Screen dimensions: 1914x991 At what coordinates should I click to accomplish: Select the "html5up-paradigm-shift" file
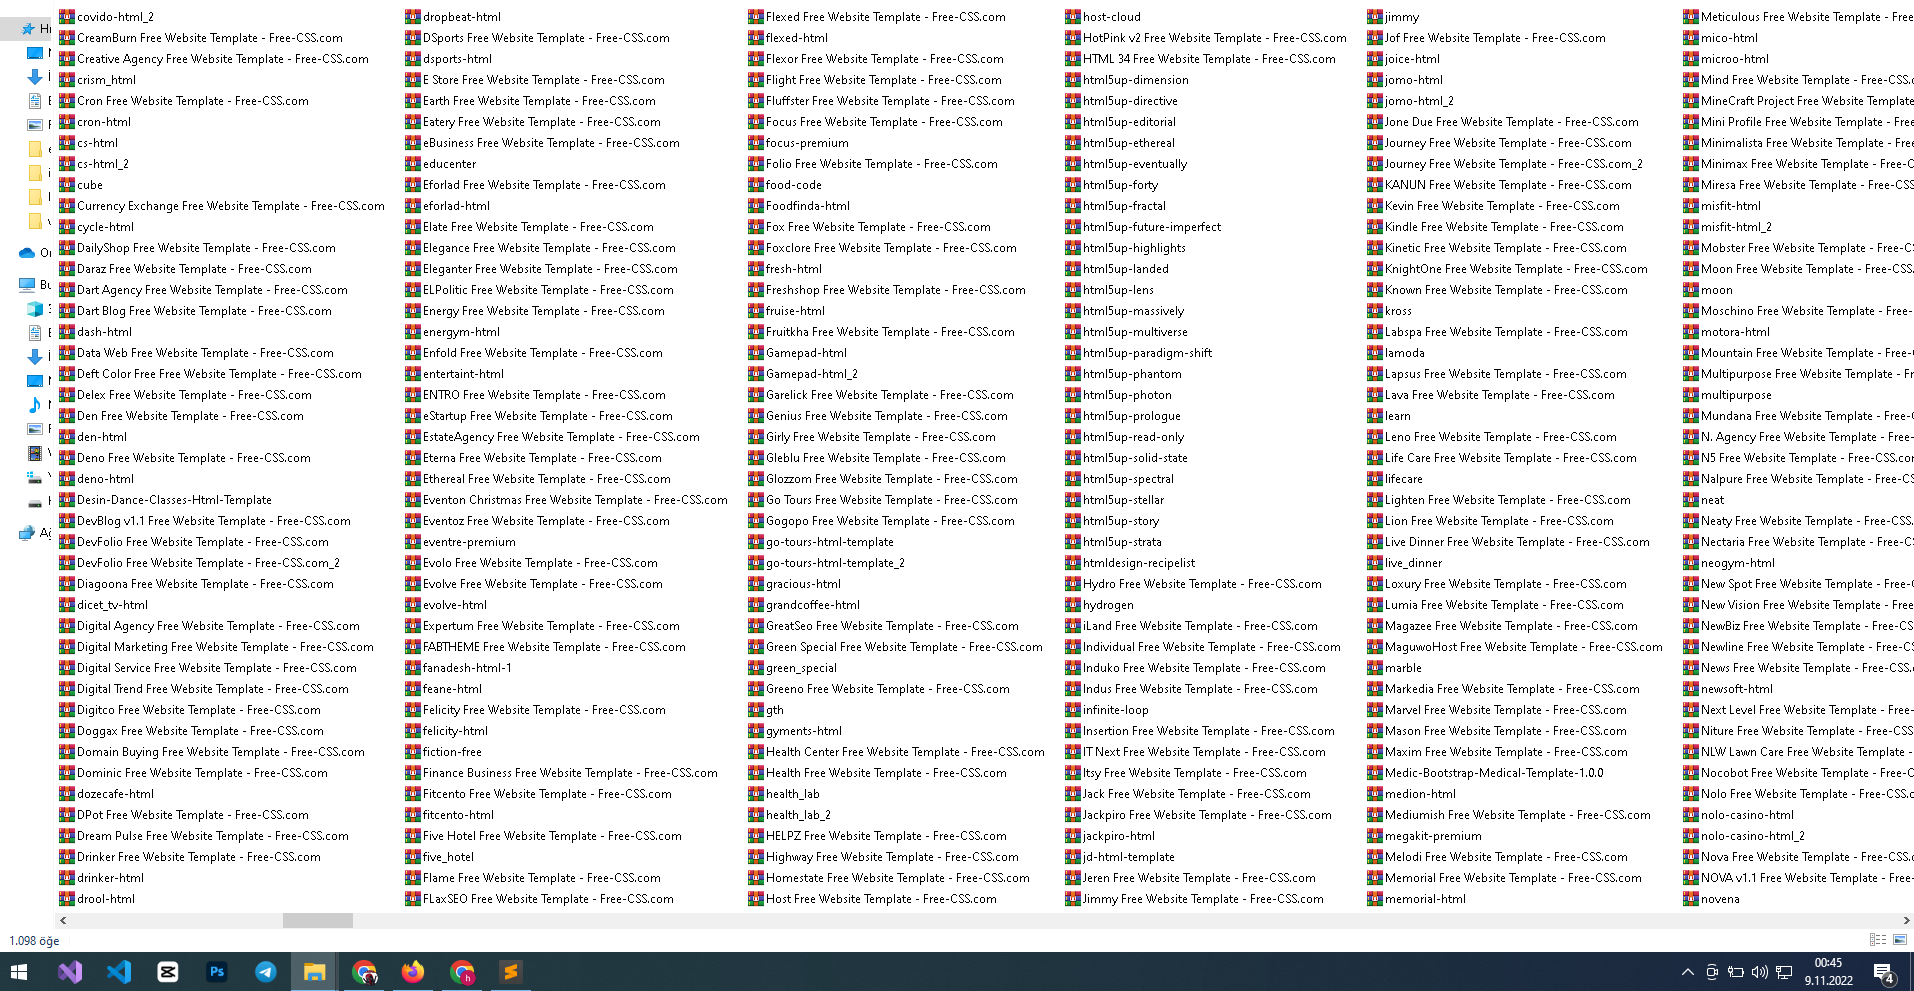click(x=1139, y=353)
